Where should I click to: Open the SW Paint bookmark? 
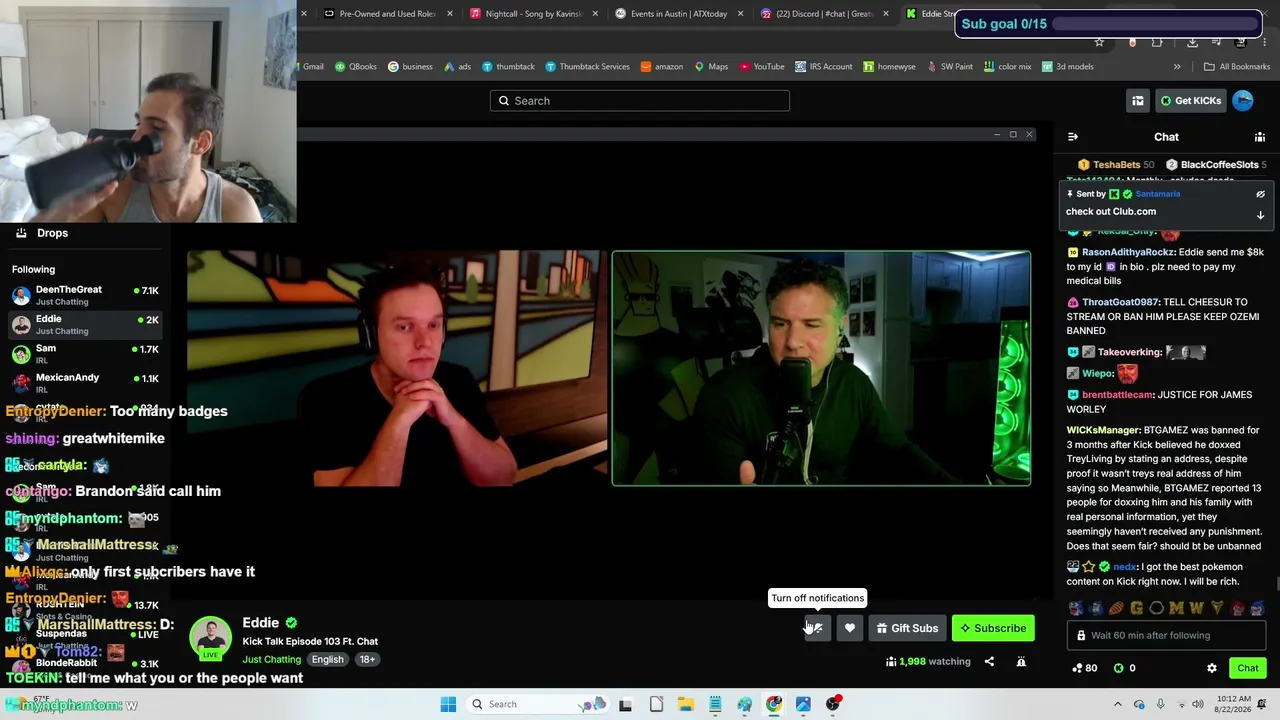pyautogui.click(x=950, y=67)
